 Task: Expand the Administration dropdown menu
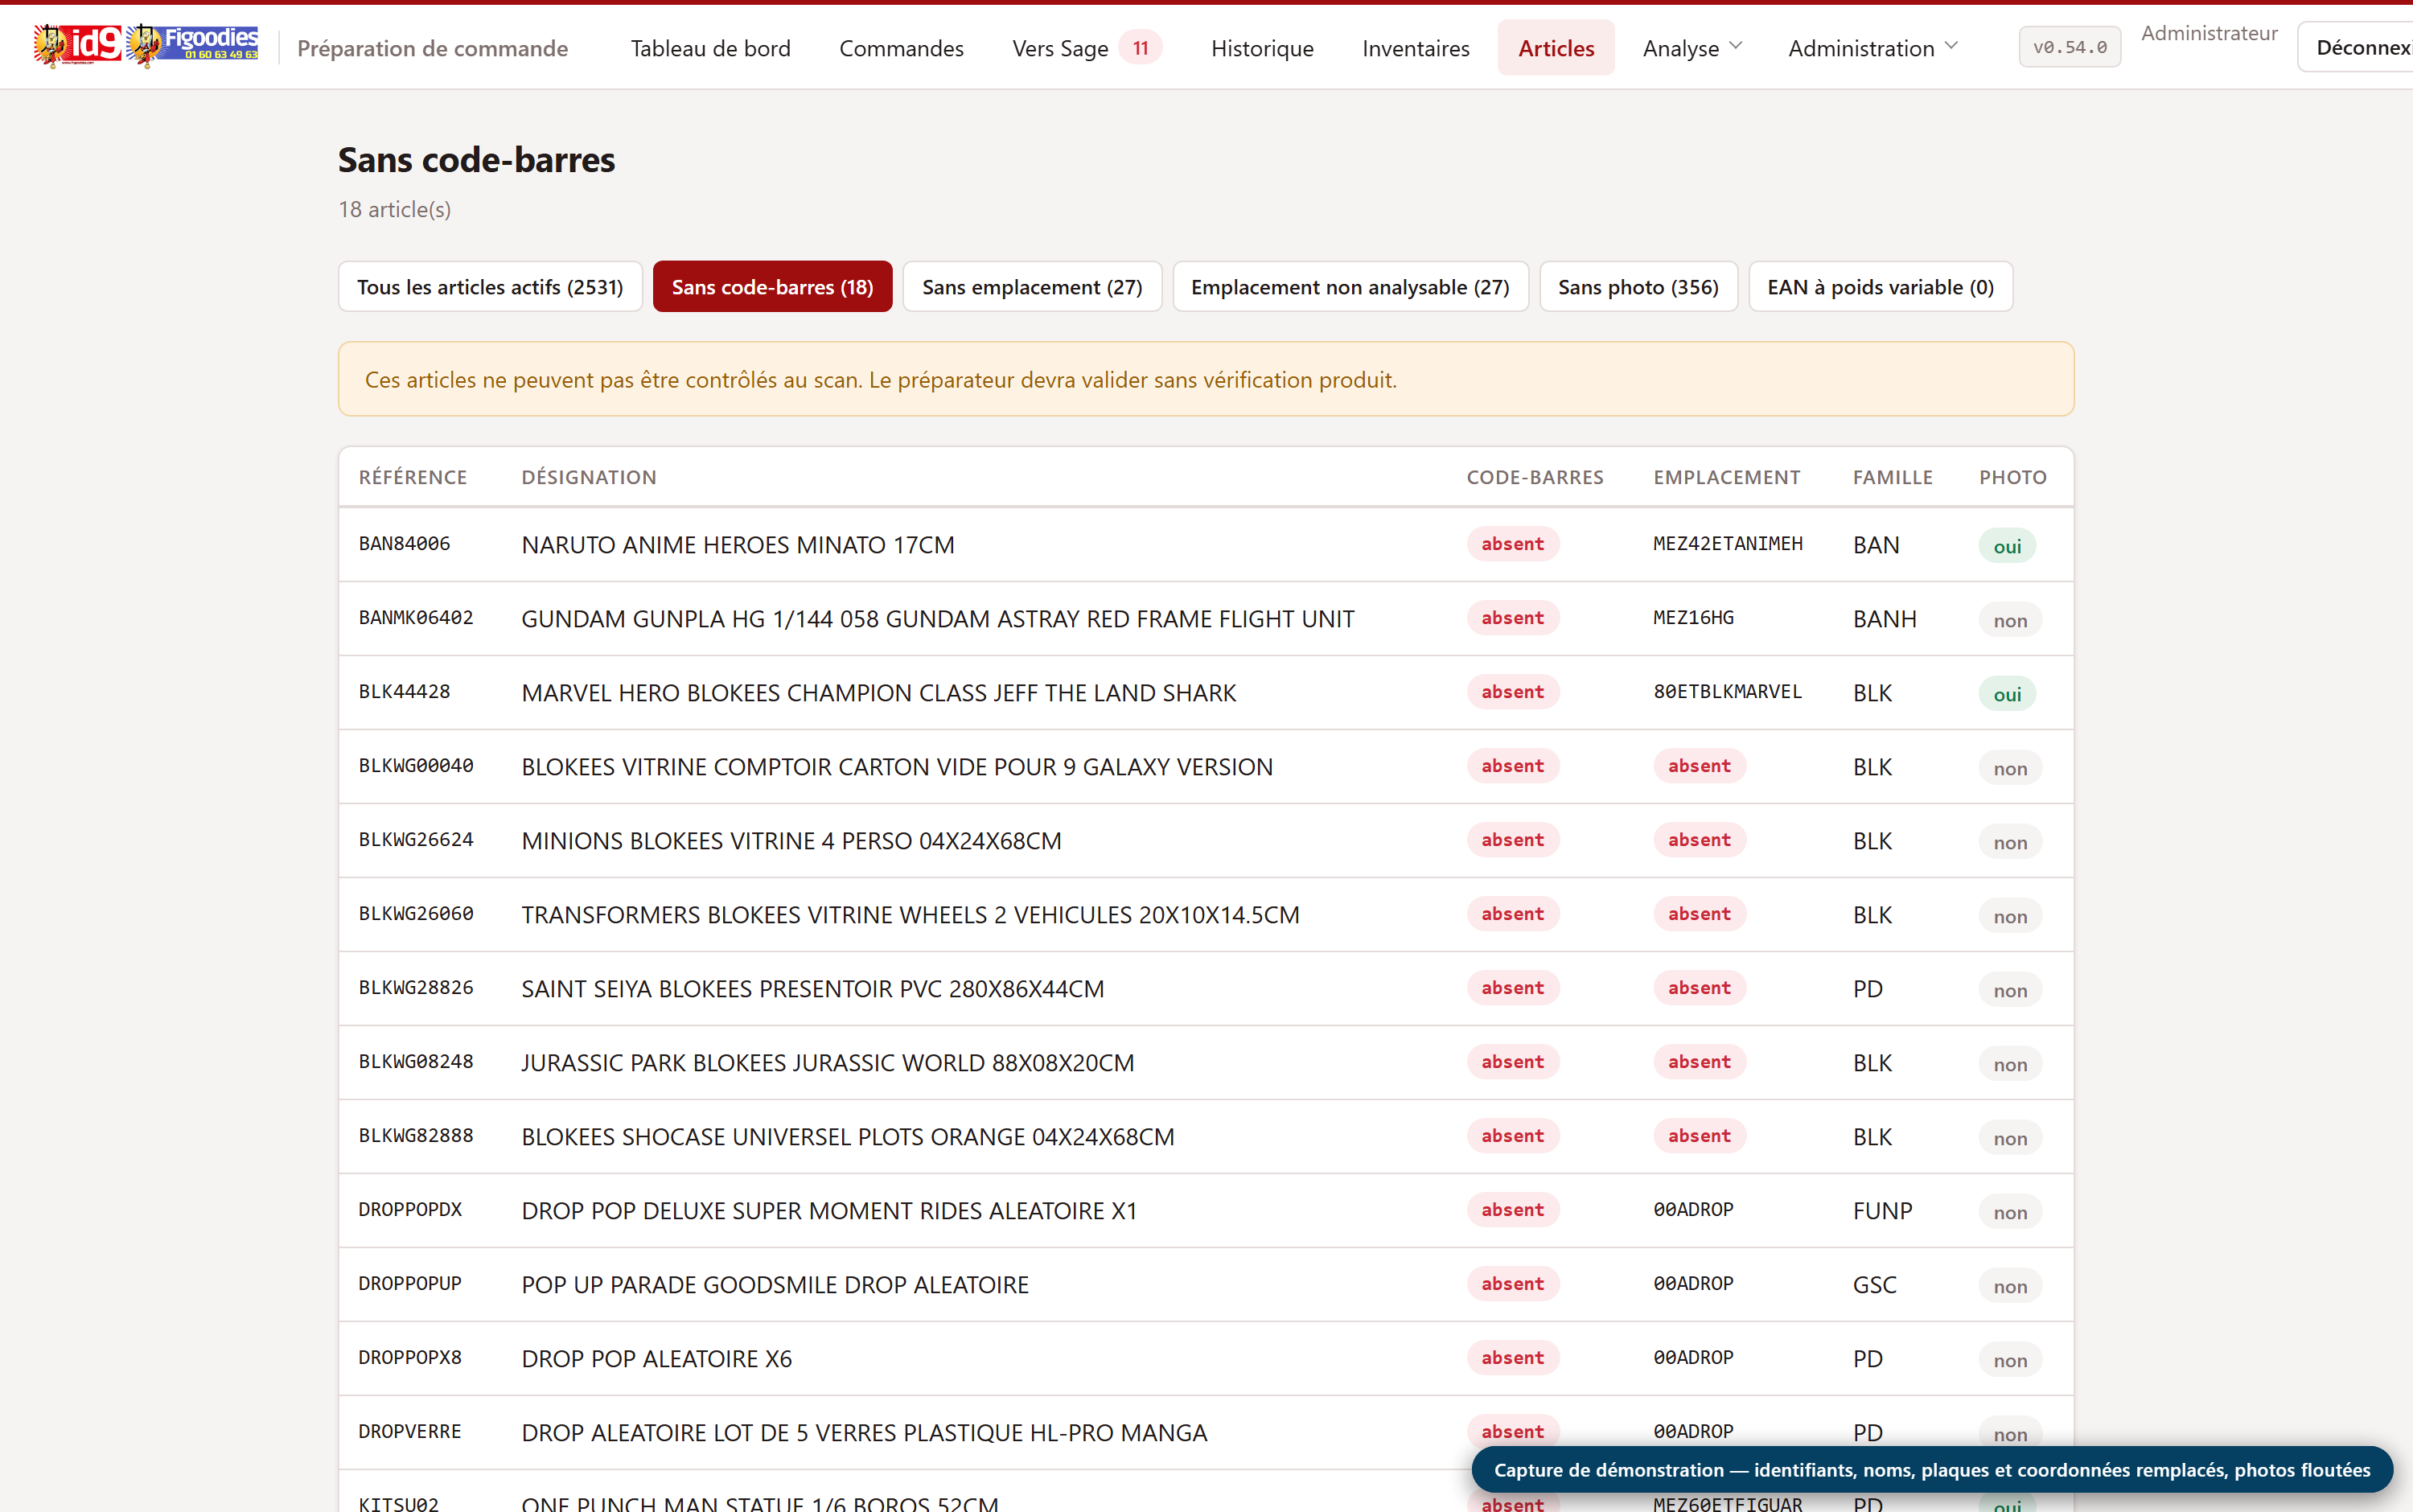(x=1872, y=48)
